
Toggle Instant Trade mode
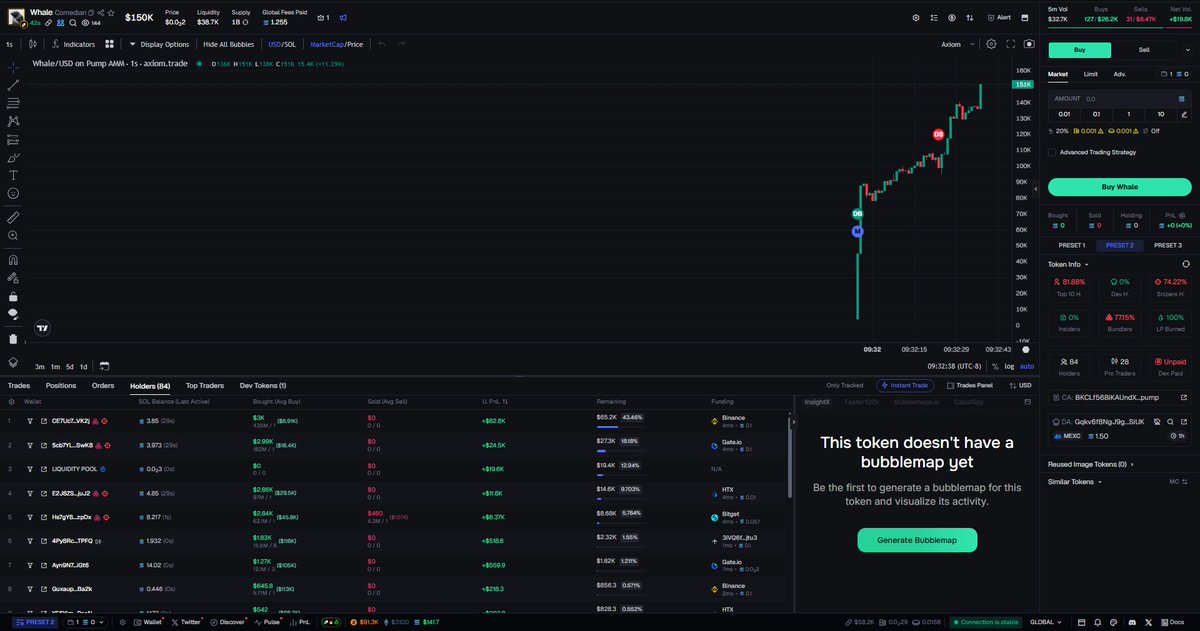click(x=904, y=385)
